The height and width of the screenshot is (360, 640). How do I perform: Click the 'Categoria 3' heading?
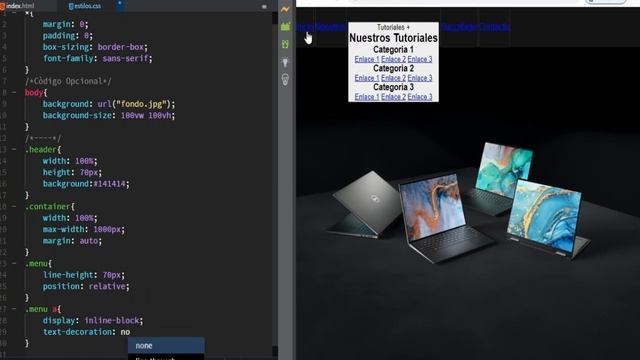tap(393, 87)
